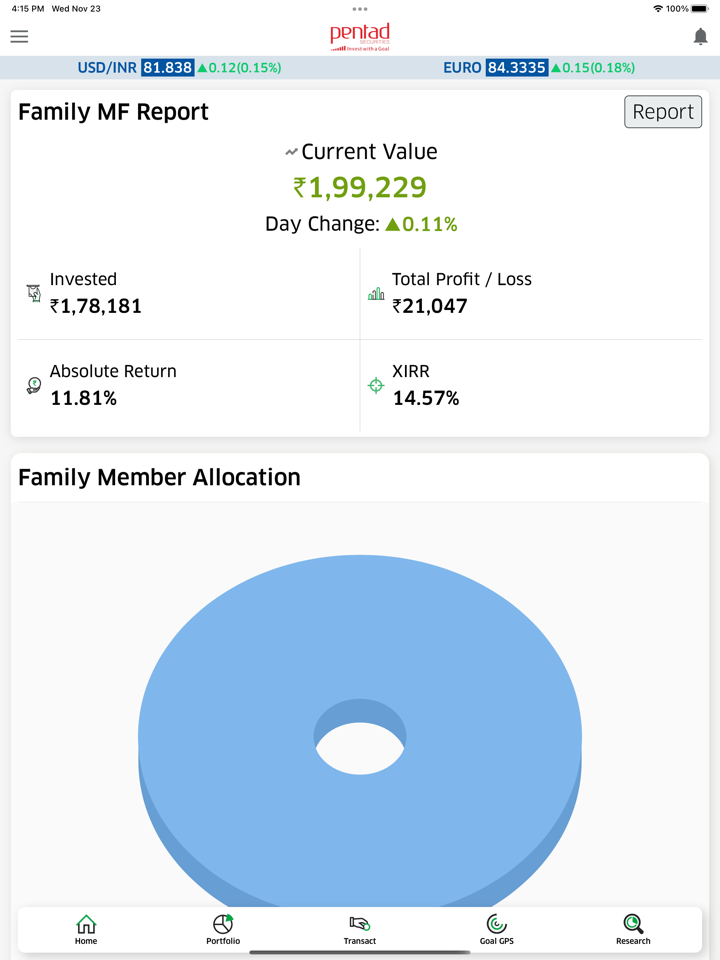Click the Report button
720x960 pixels.
point(663,112)
